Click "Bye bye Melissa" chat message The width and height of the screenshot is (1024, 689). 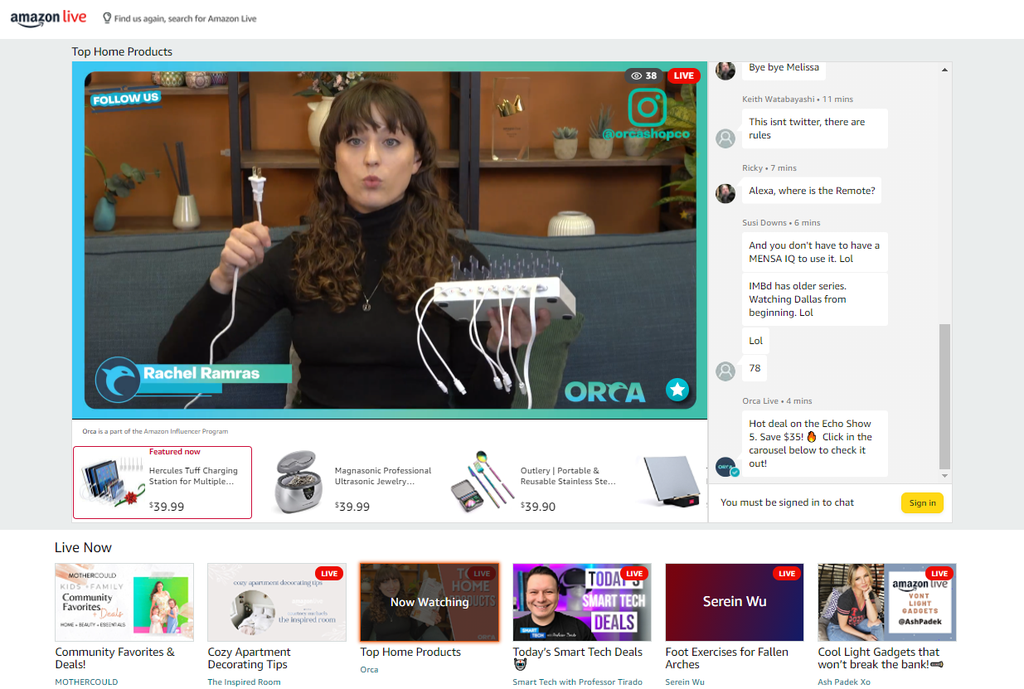click(784, 69)
